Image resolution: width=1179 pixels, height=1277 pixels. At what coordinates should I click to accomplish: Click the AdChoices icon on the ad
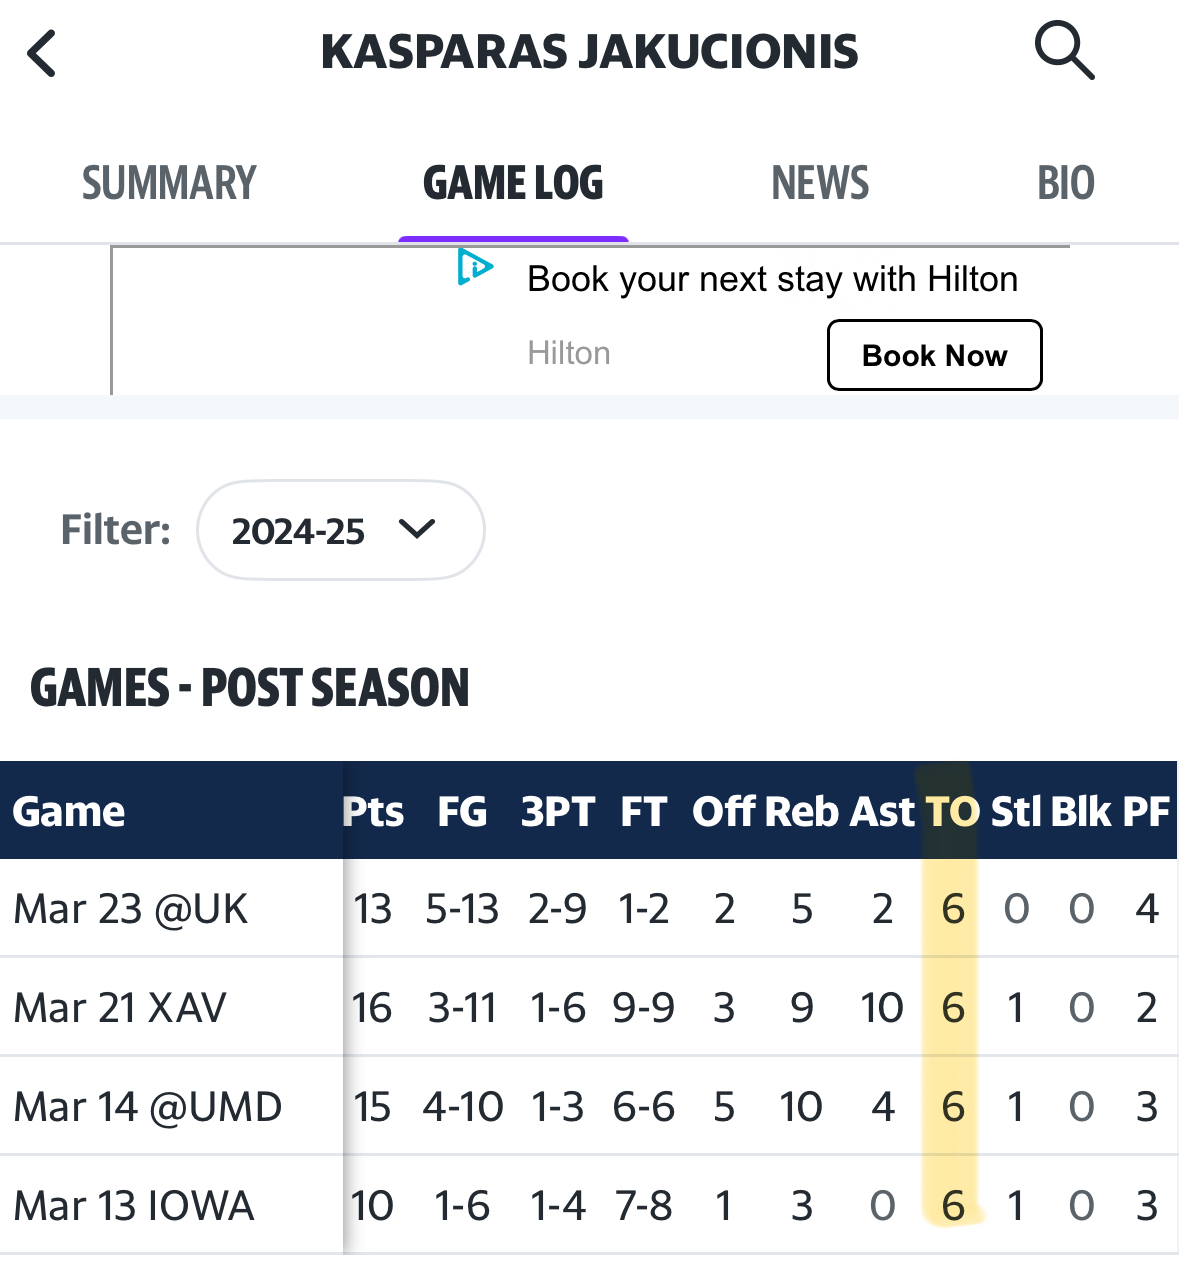[475, 267]
